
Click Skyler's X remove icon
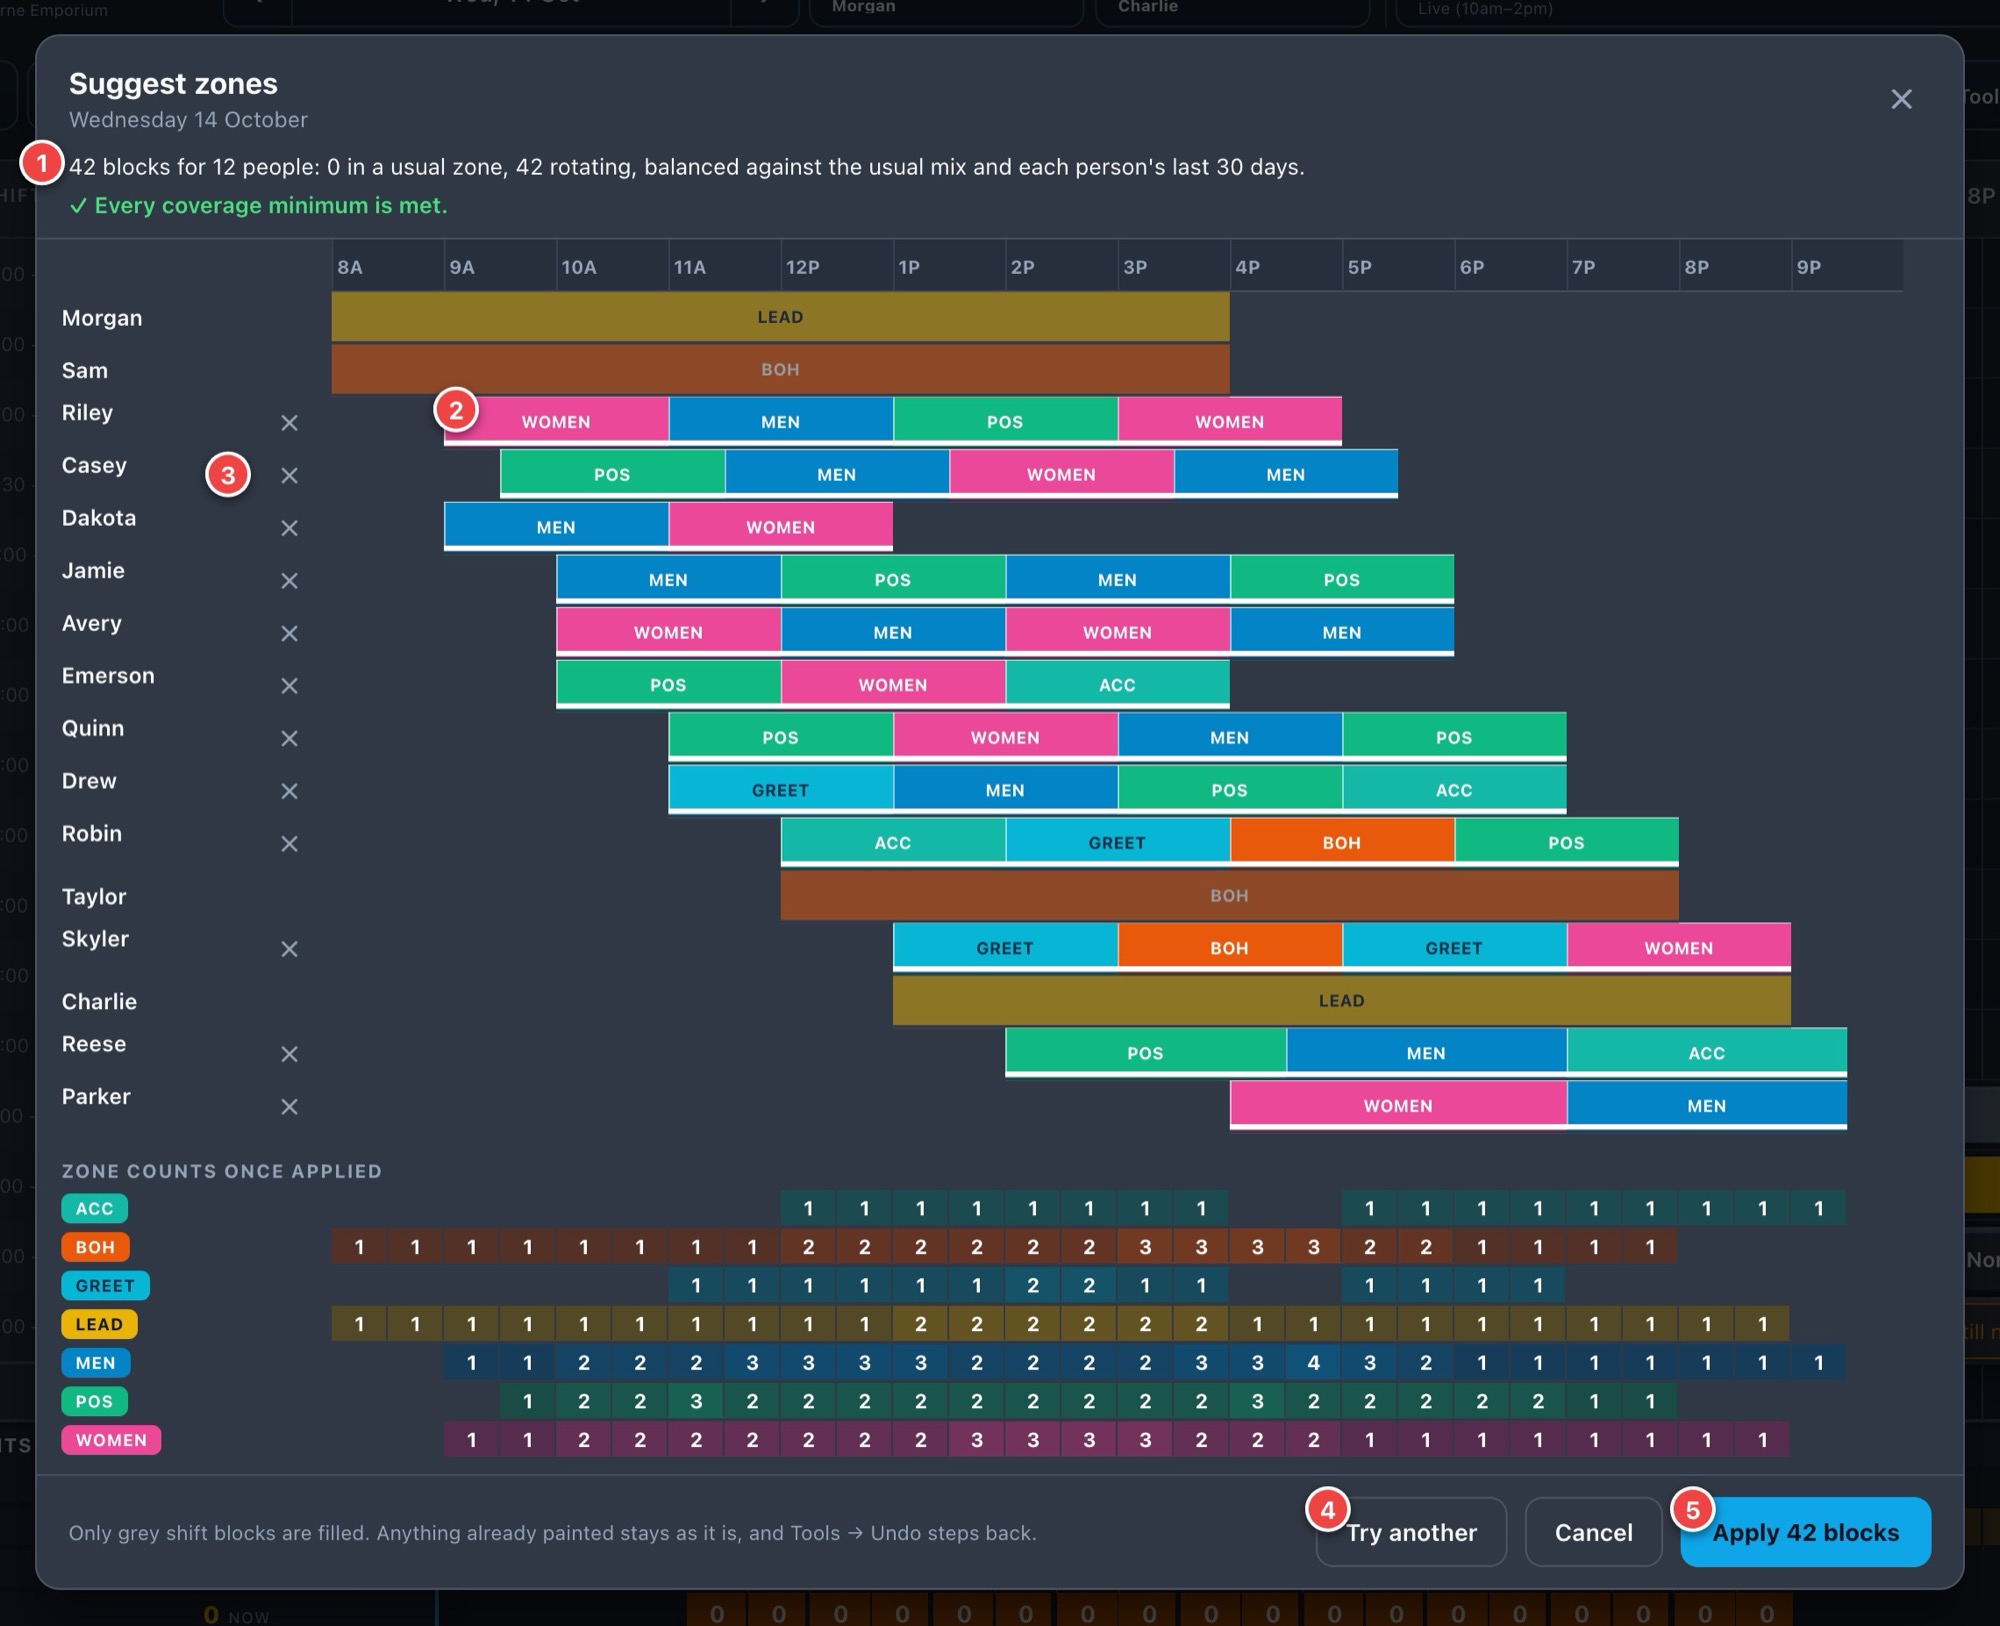coord(289,949)
